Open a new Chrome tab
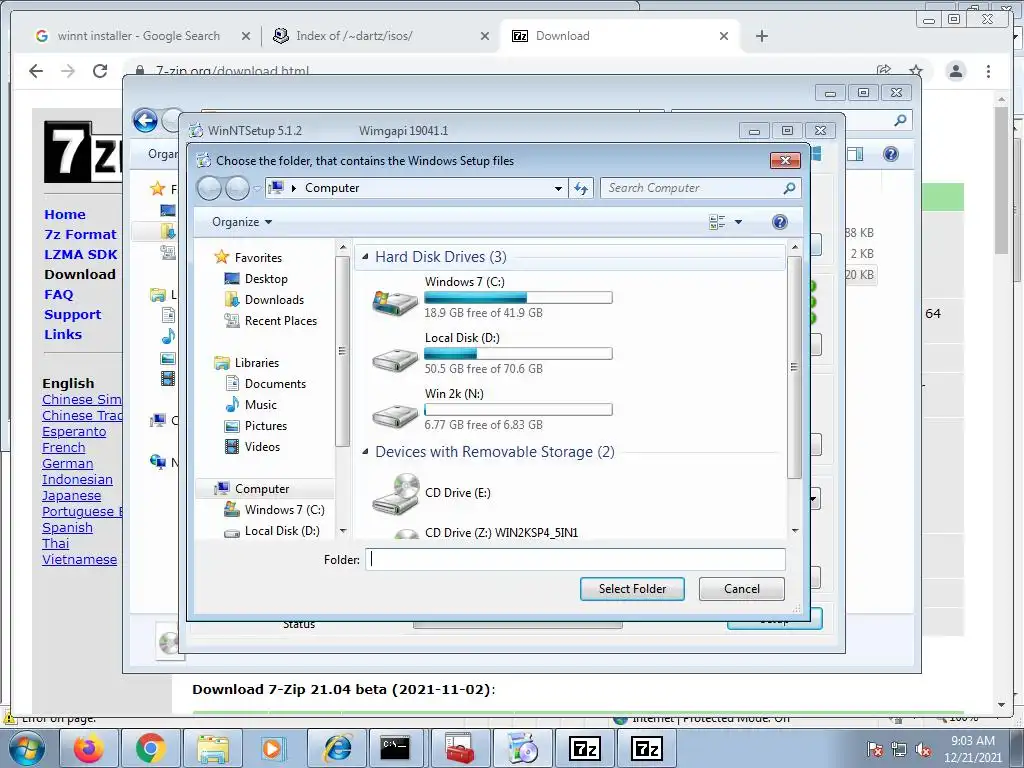The width and height of the screenshot is (1024, 768). (x=761, y=36)
